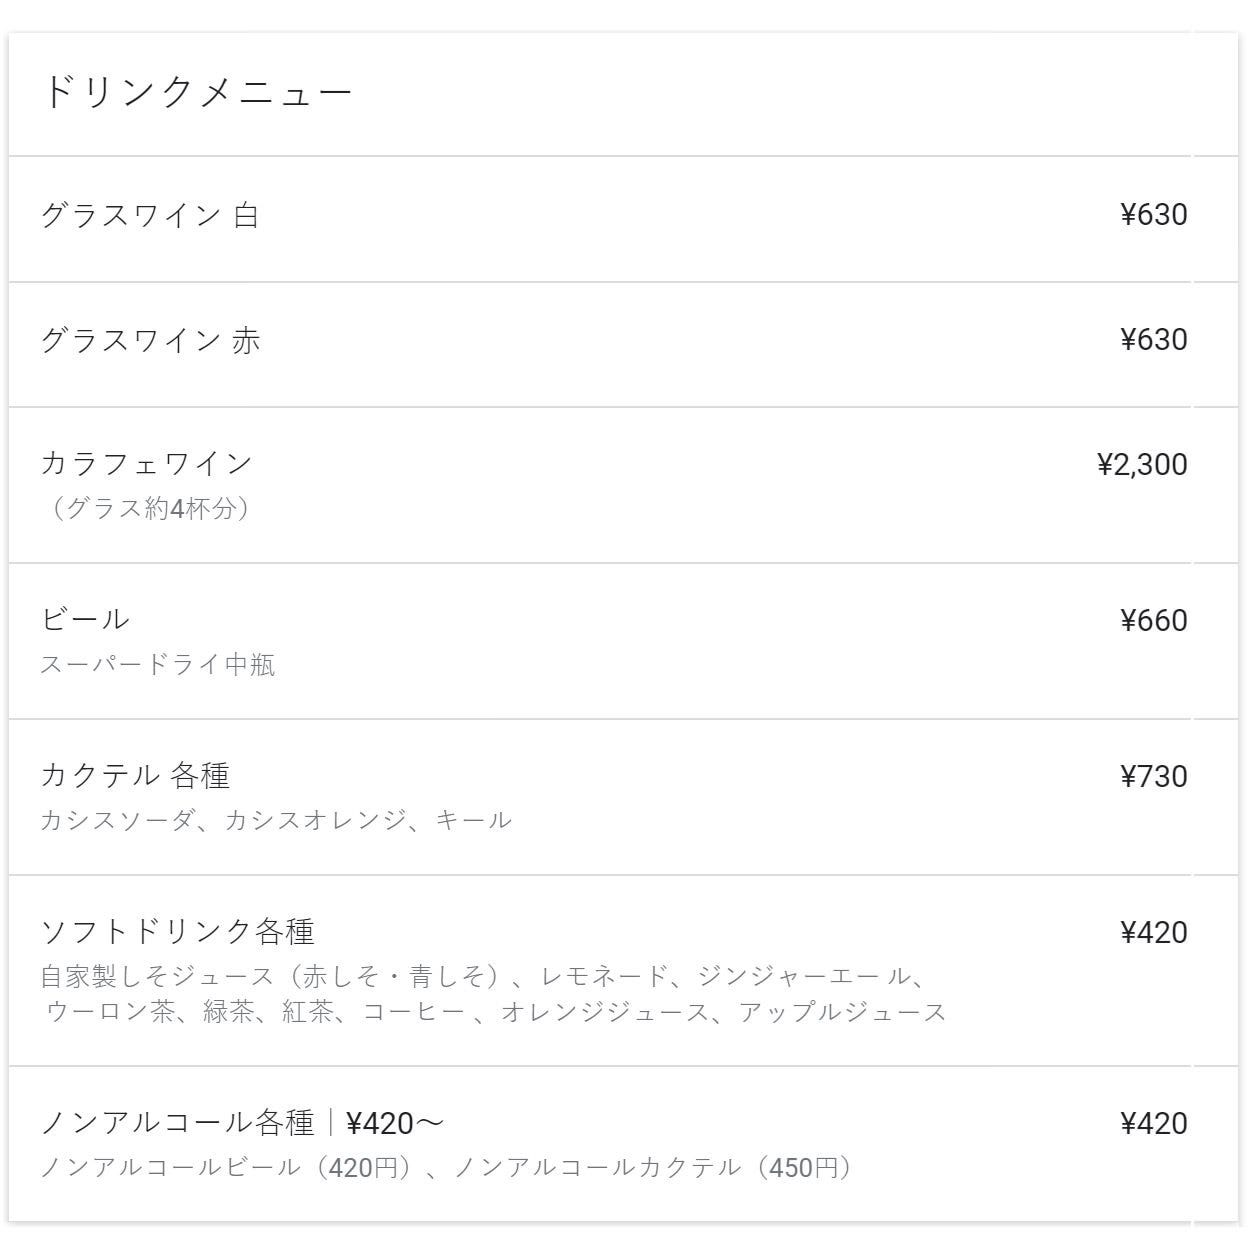Screen dimensions: 1248x1250
Task: Click the ビール menu item title
Action: click(85, 619)
